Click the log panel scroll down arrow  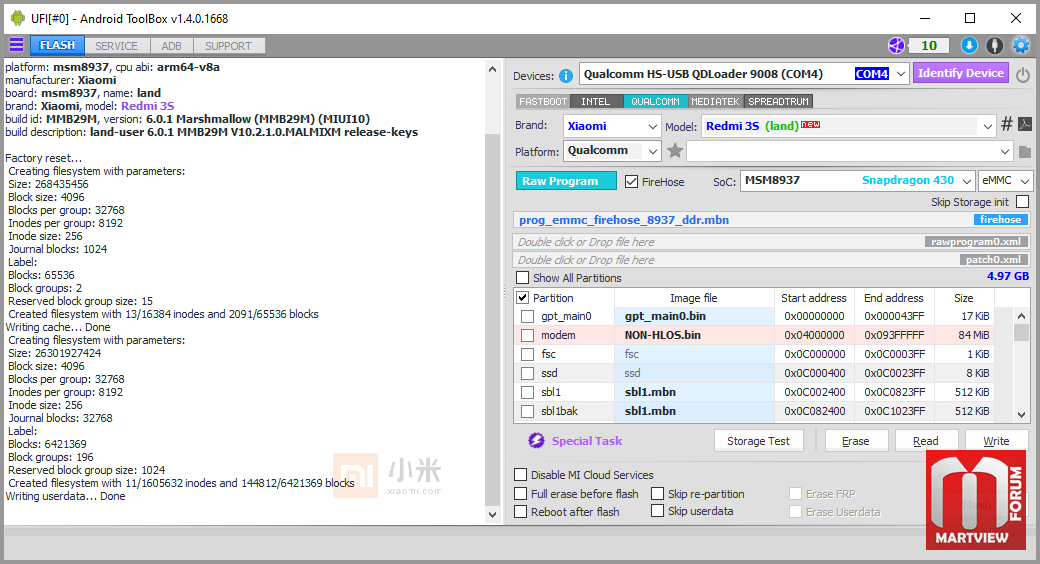coord(492,514)
